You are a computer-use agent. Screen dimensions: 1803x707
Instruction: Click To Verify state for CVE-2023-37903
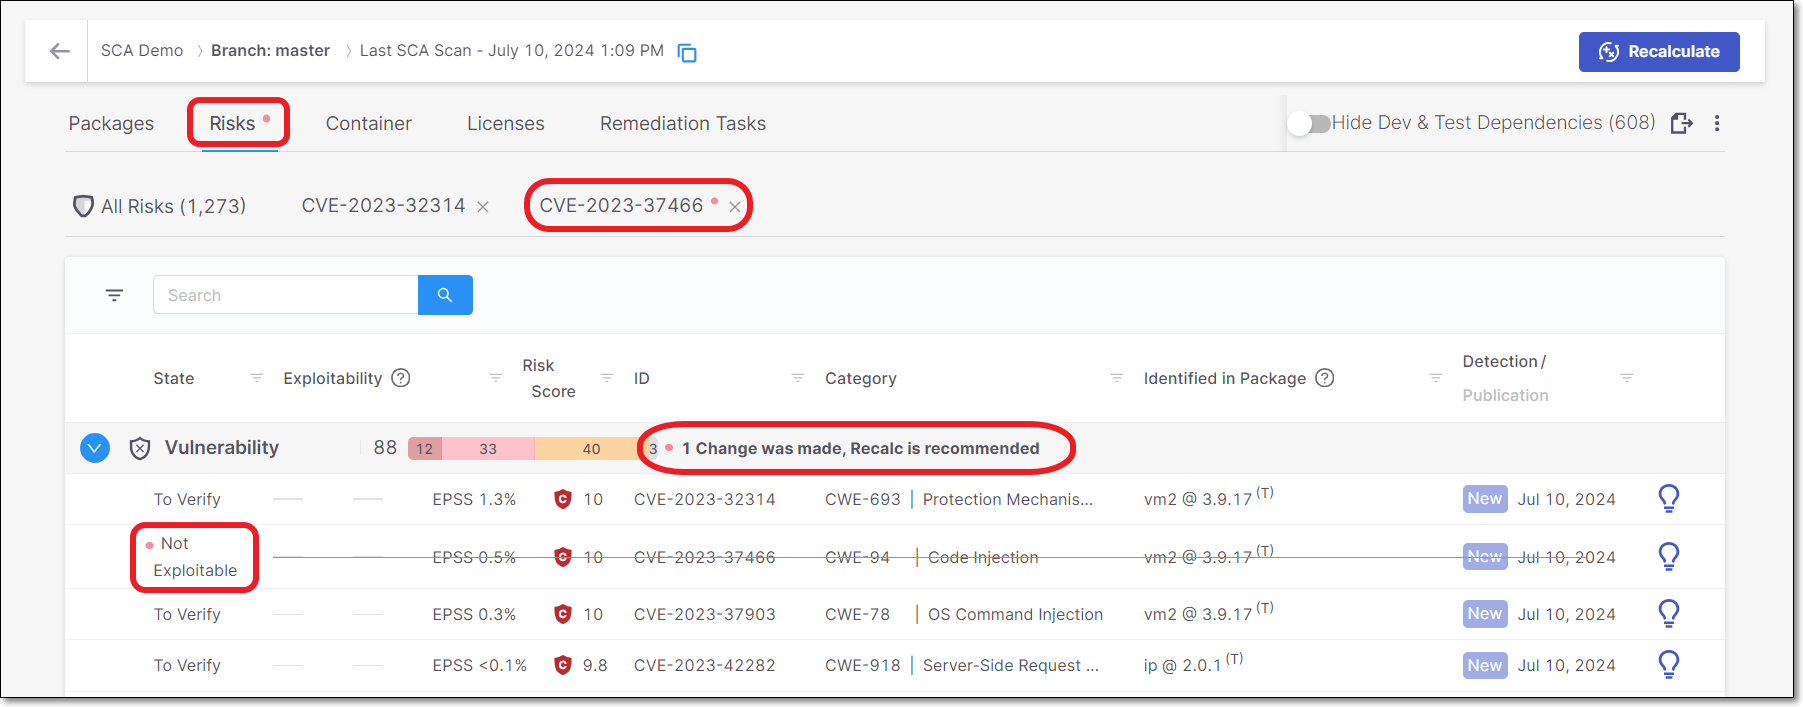pos(187,614)
